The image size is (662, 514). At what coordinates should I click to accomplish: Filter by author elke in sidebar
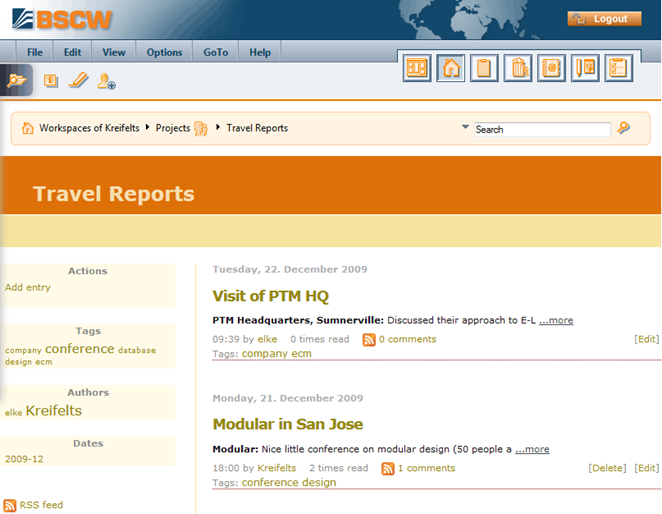13,413
